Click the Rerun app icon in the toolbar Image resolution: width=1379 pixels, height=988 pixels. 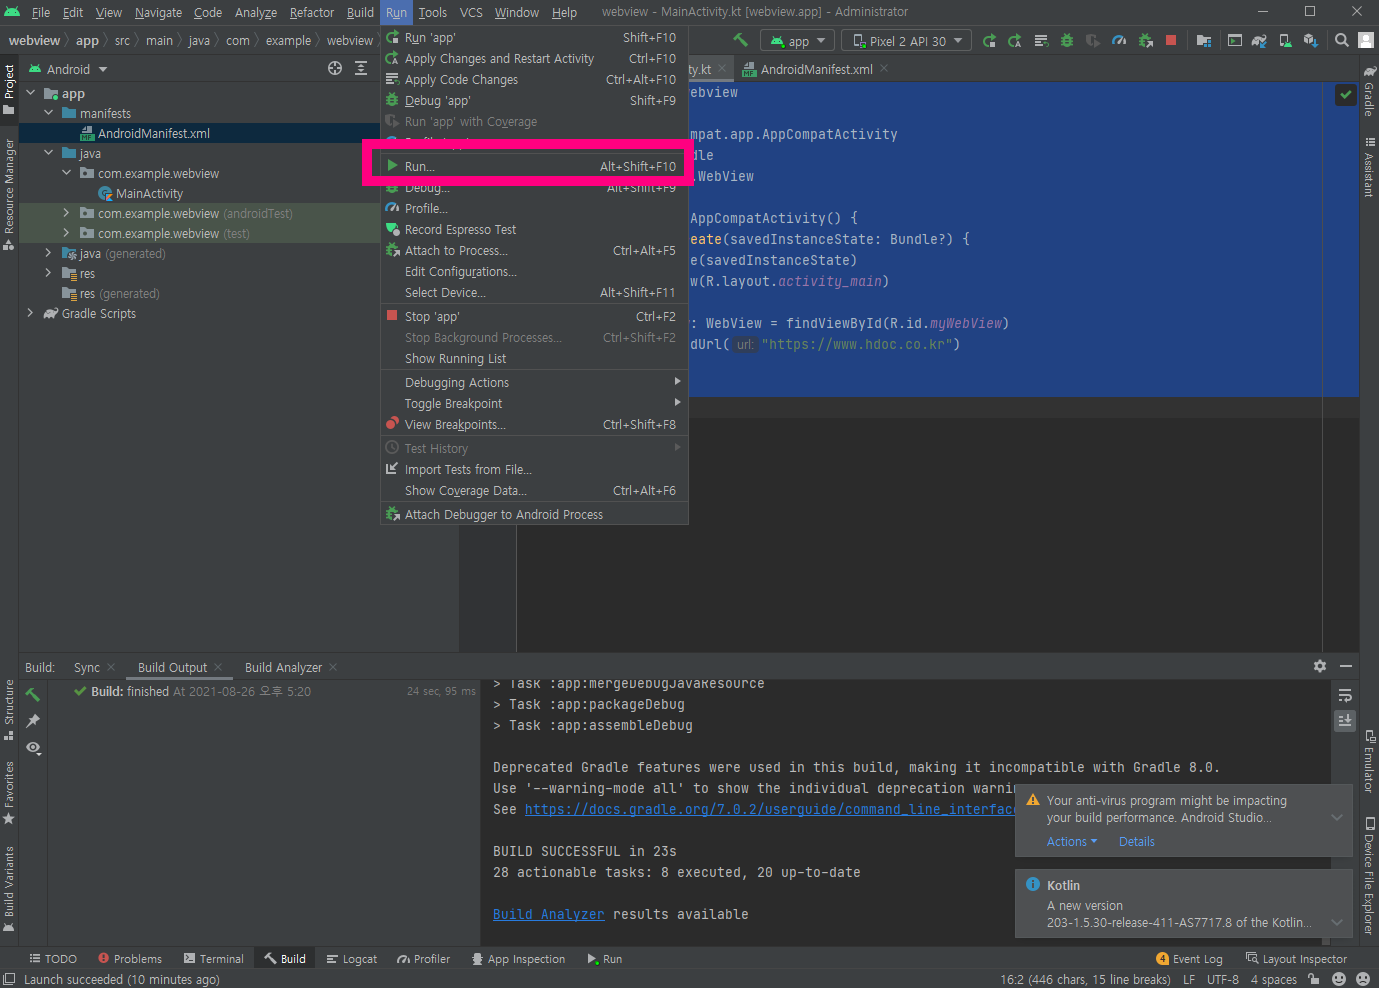coord(989,41)
